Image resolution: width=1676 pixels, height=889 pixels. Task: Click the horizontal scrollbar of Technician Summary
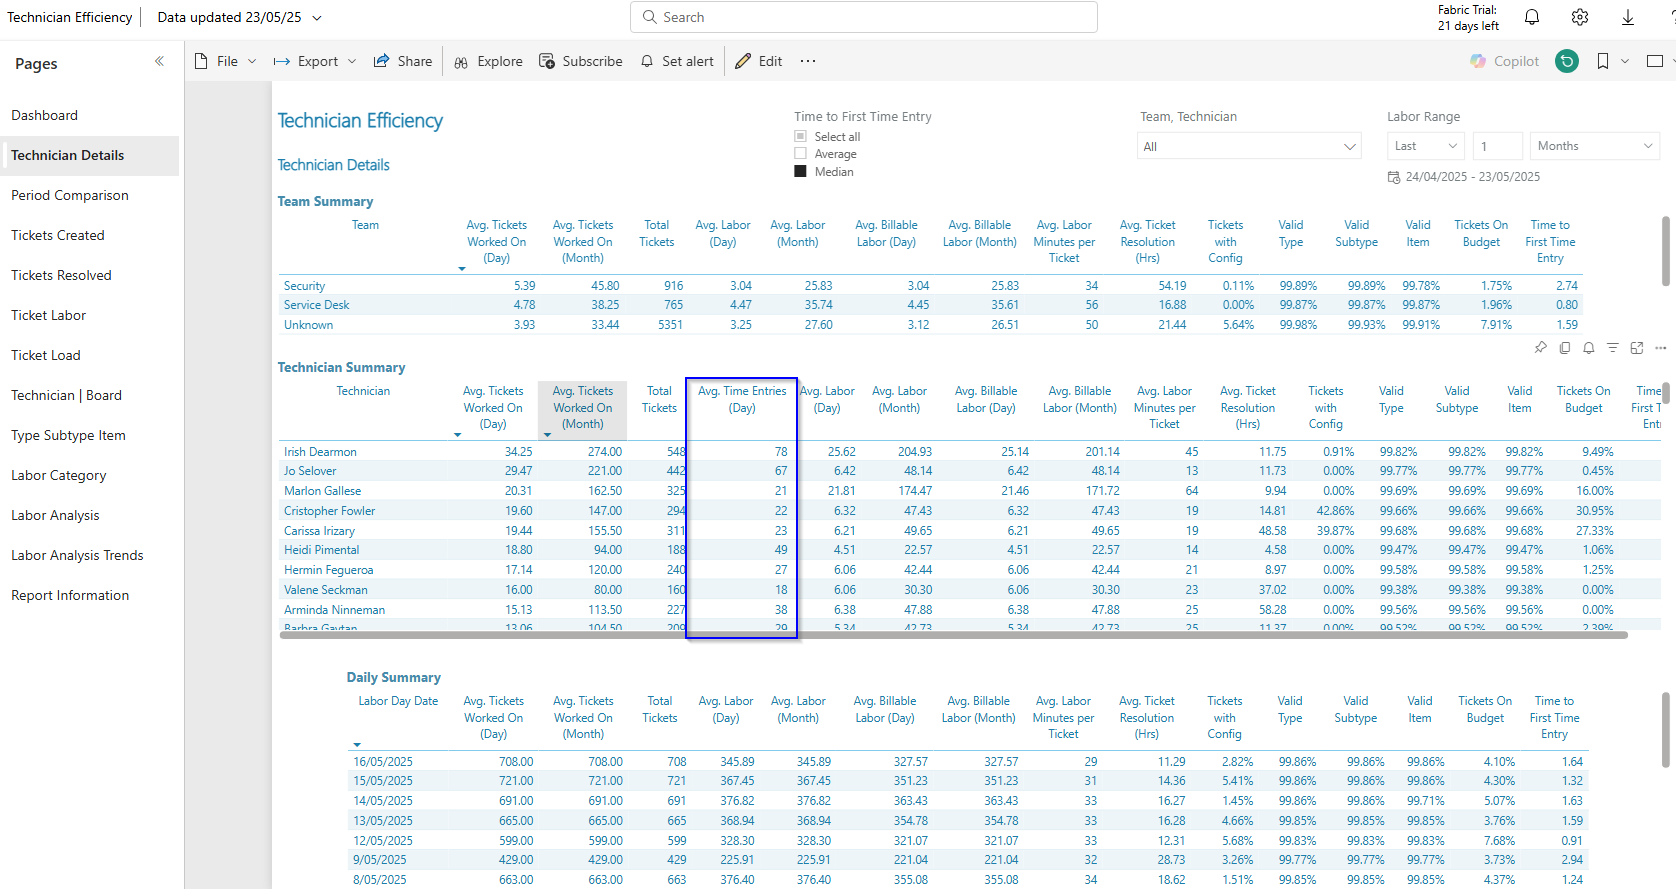tap(953, 634)
